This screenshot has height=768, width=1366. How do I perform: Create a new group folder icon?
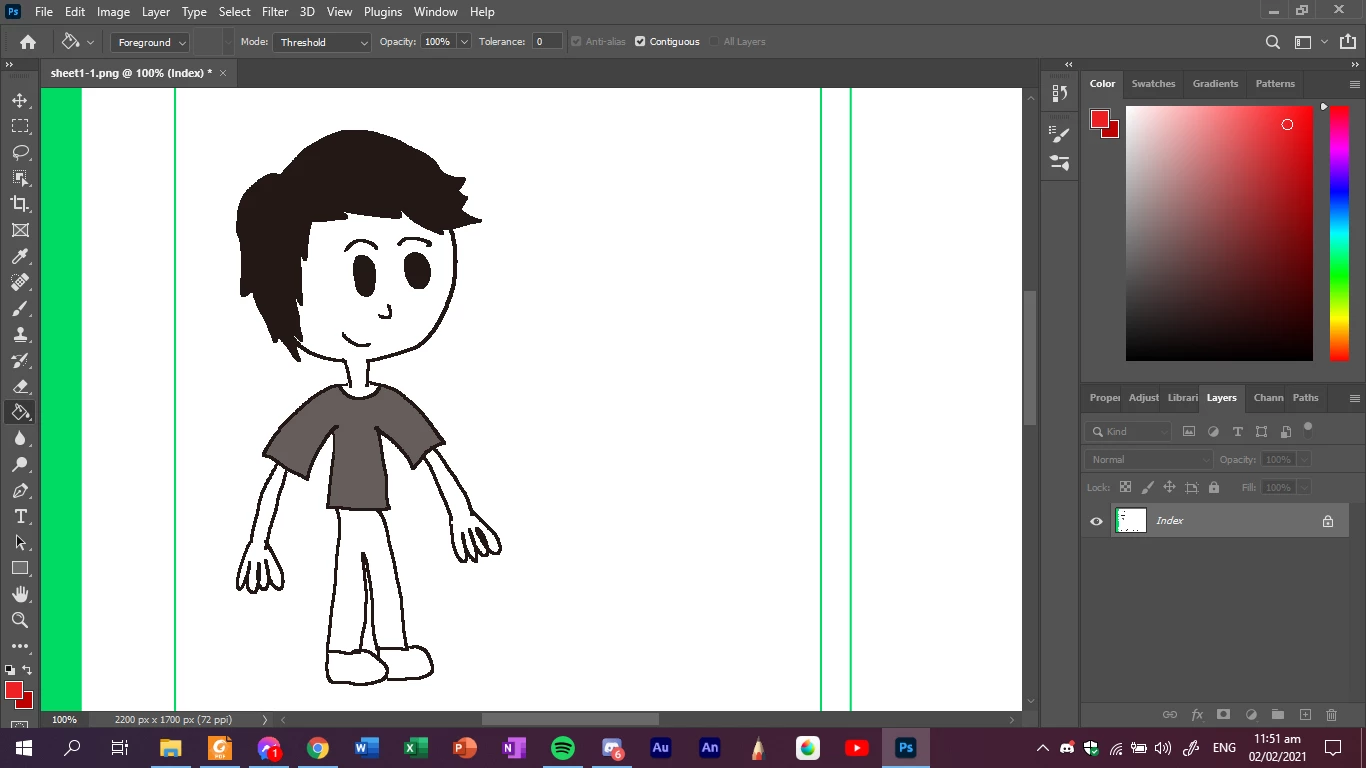[1277, 715]
